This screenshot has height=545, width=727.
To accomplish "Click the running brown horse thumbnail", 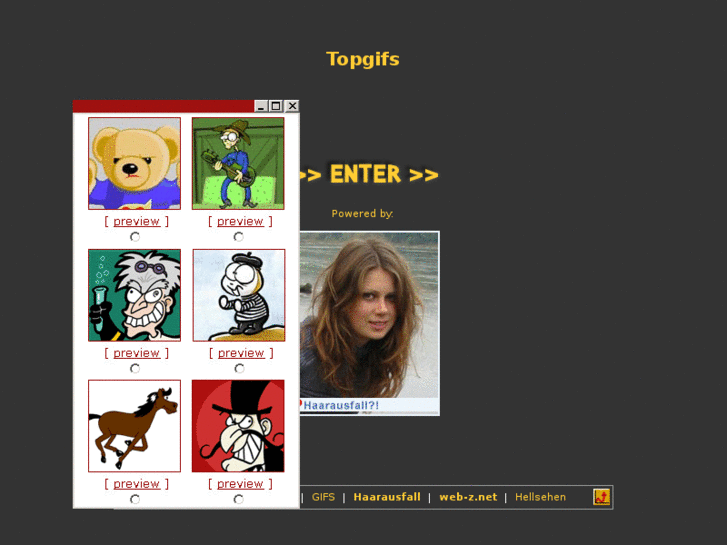I will [x=134, y=426].
